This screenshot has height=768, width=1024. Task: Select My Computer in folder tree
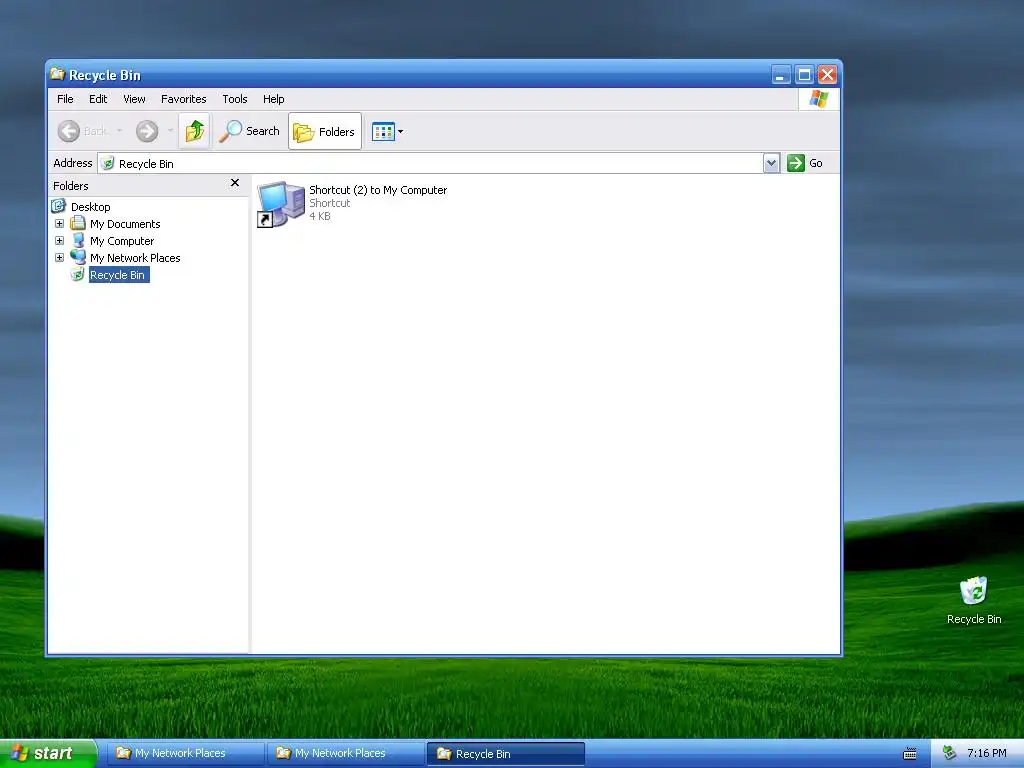[122, 241]
